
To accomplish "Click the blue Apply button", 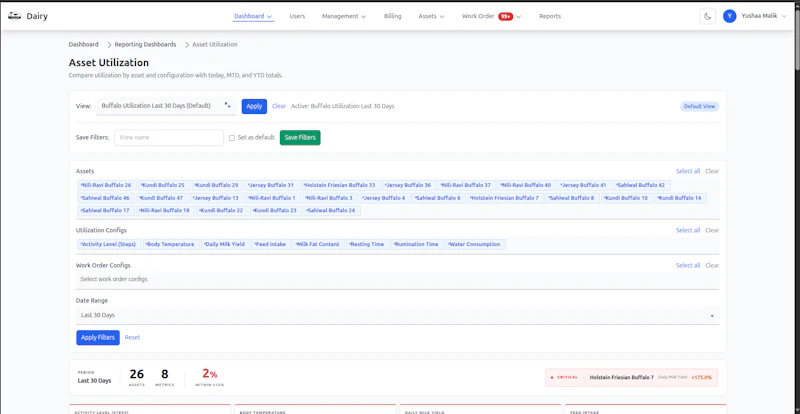I will pyautogui.click(x=254, y=106).
